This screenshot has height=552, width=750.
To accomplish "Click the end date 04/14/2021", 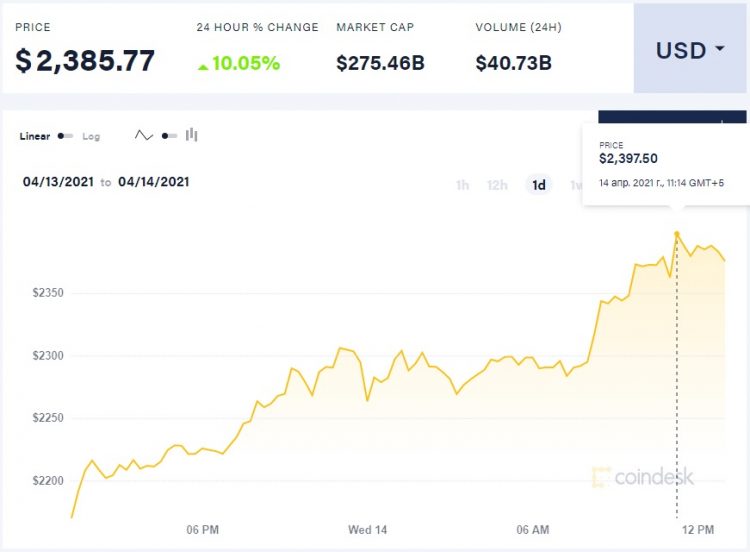I will (153, 182).
